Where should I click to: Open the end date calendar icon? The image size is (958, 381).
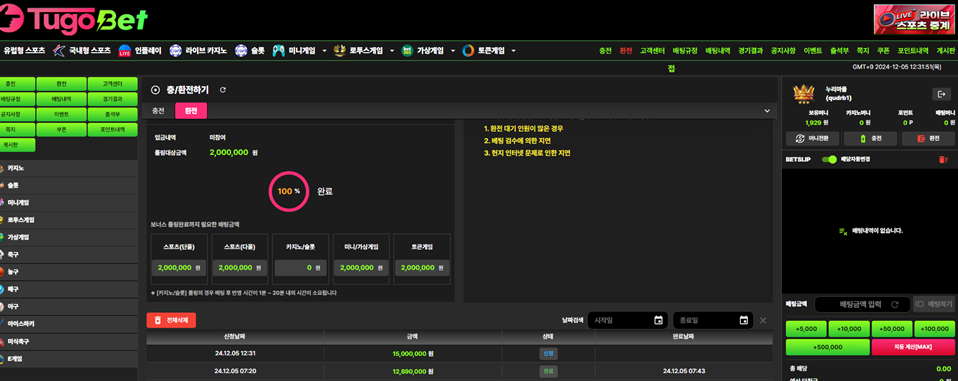tap(744, 321)
